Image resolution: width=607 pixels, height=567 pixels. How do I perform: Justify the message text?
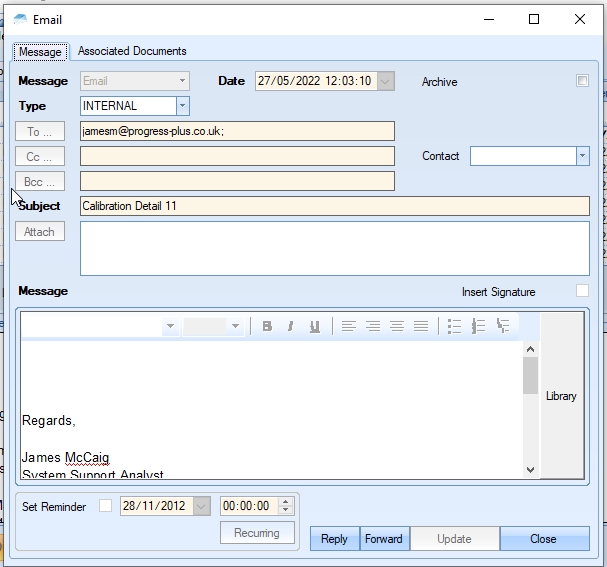point(421,326)
